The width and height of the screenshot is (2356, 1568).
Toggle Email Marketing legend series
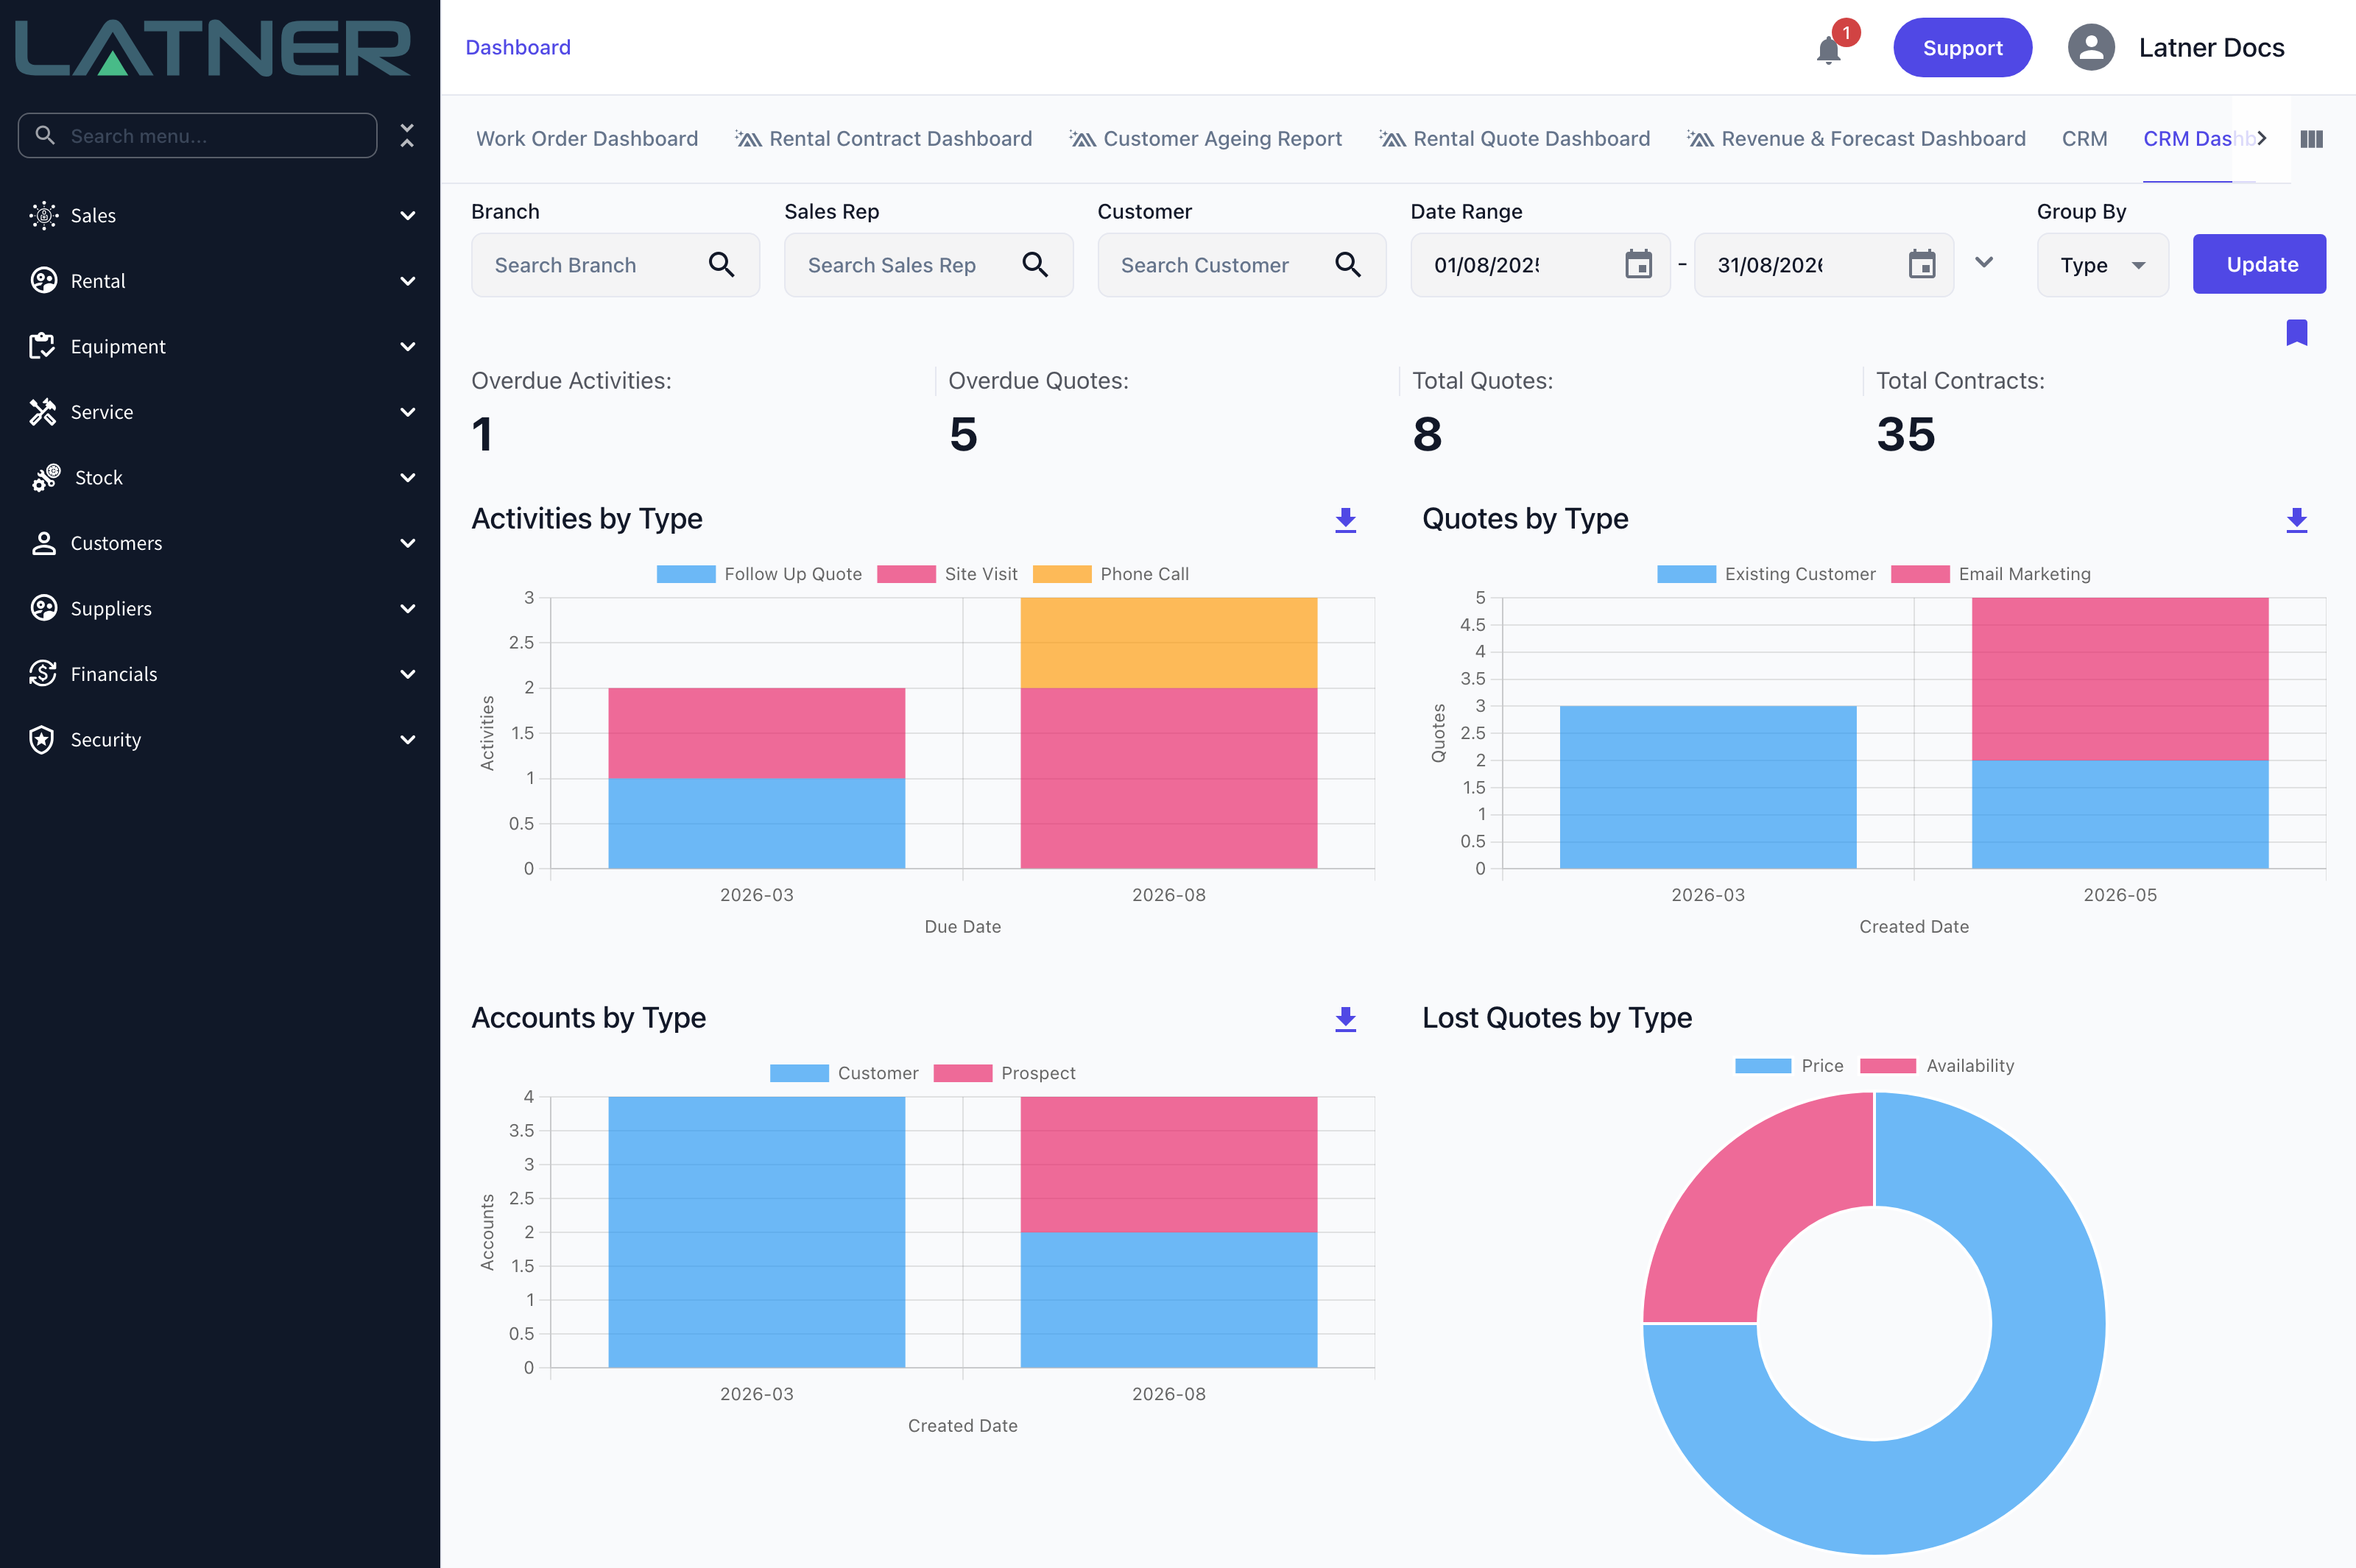(1991, 574)
